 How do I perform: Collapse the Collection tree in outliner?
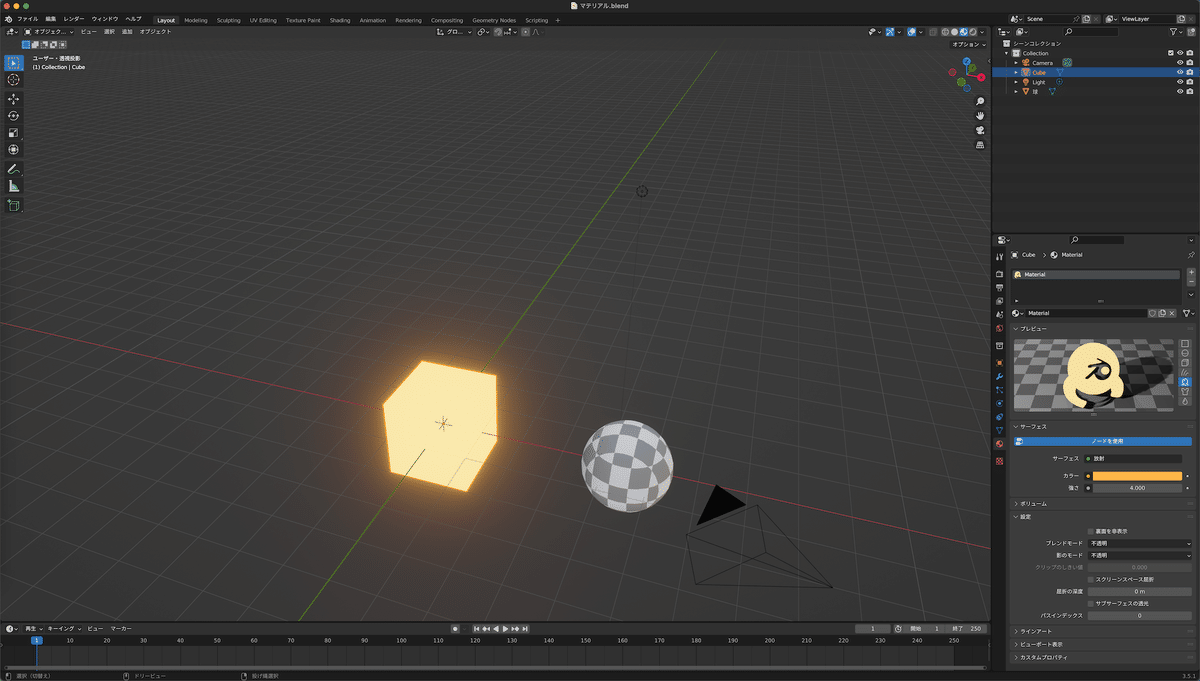click(1008, 53)
